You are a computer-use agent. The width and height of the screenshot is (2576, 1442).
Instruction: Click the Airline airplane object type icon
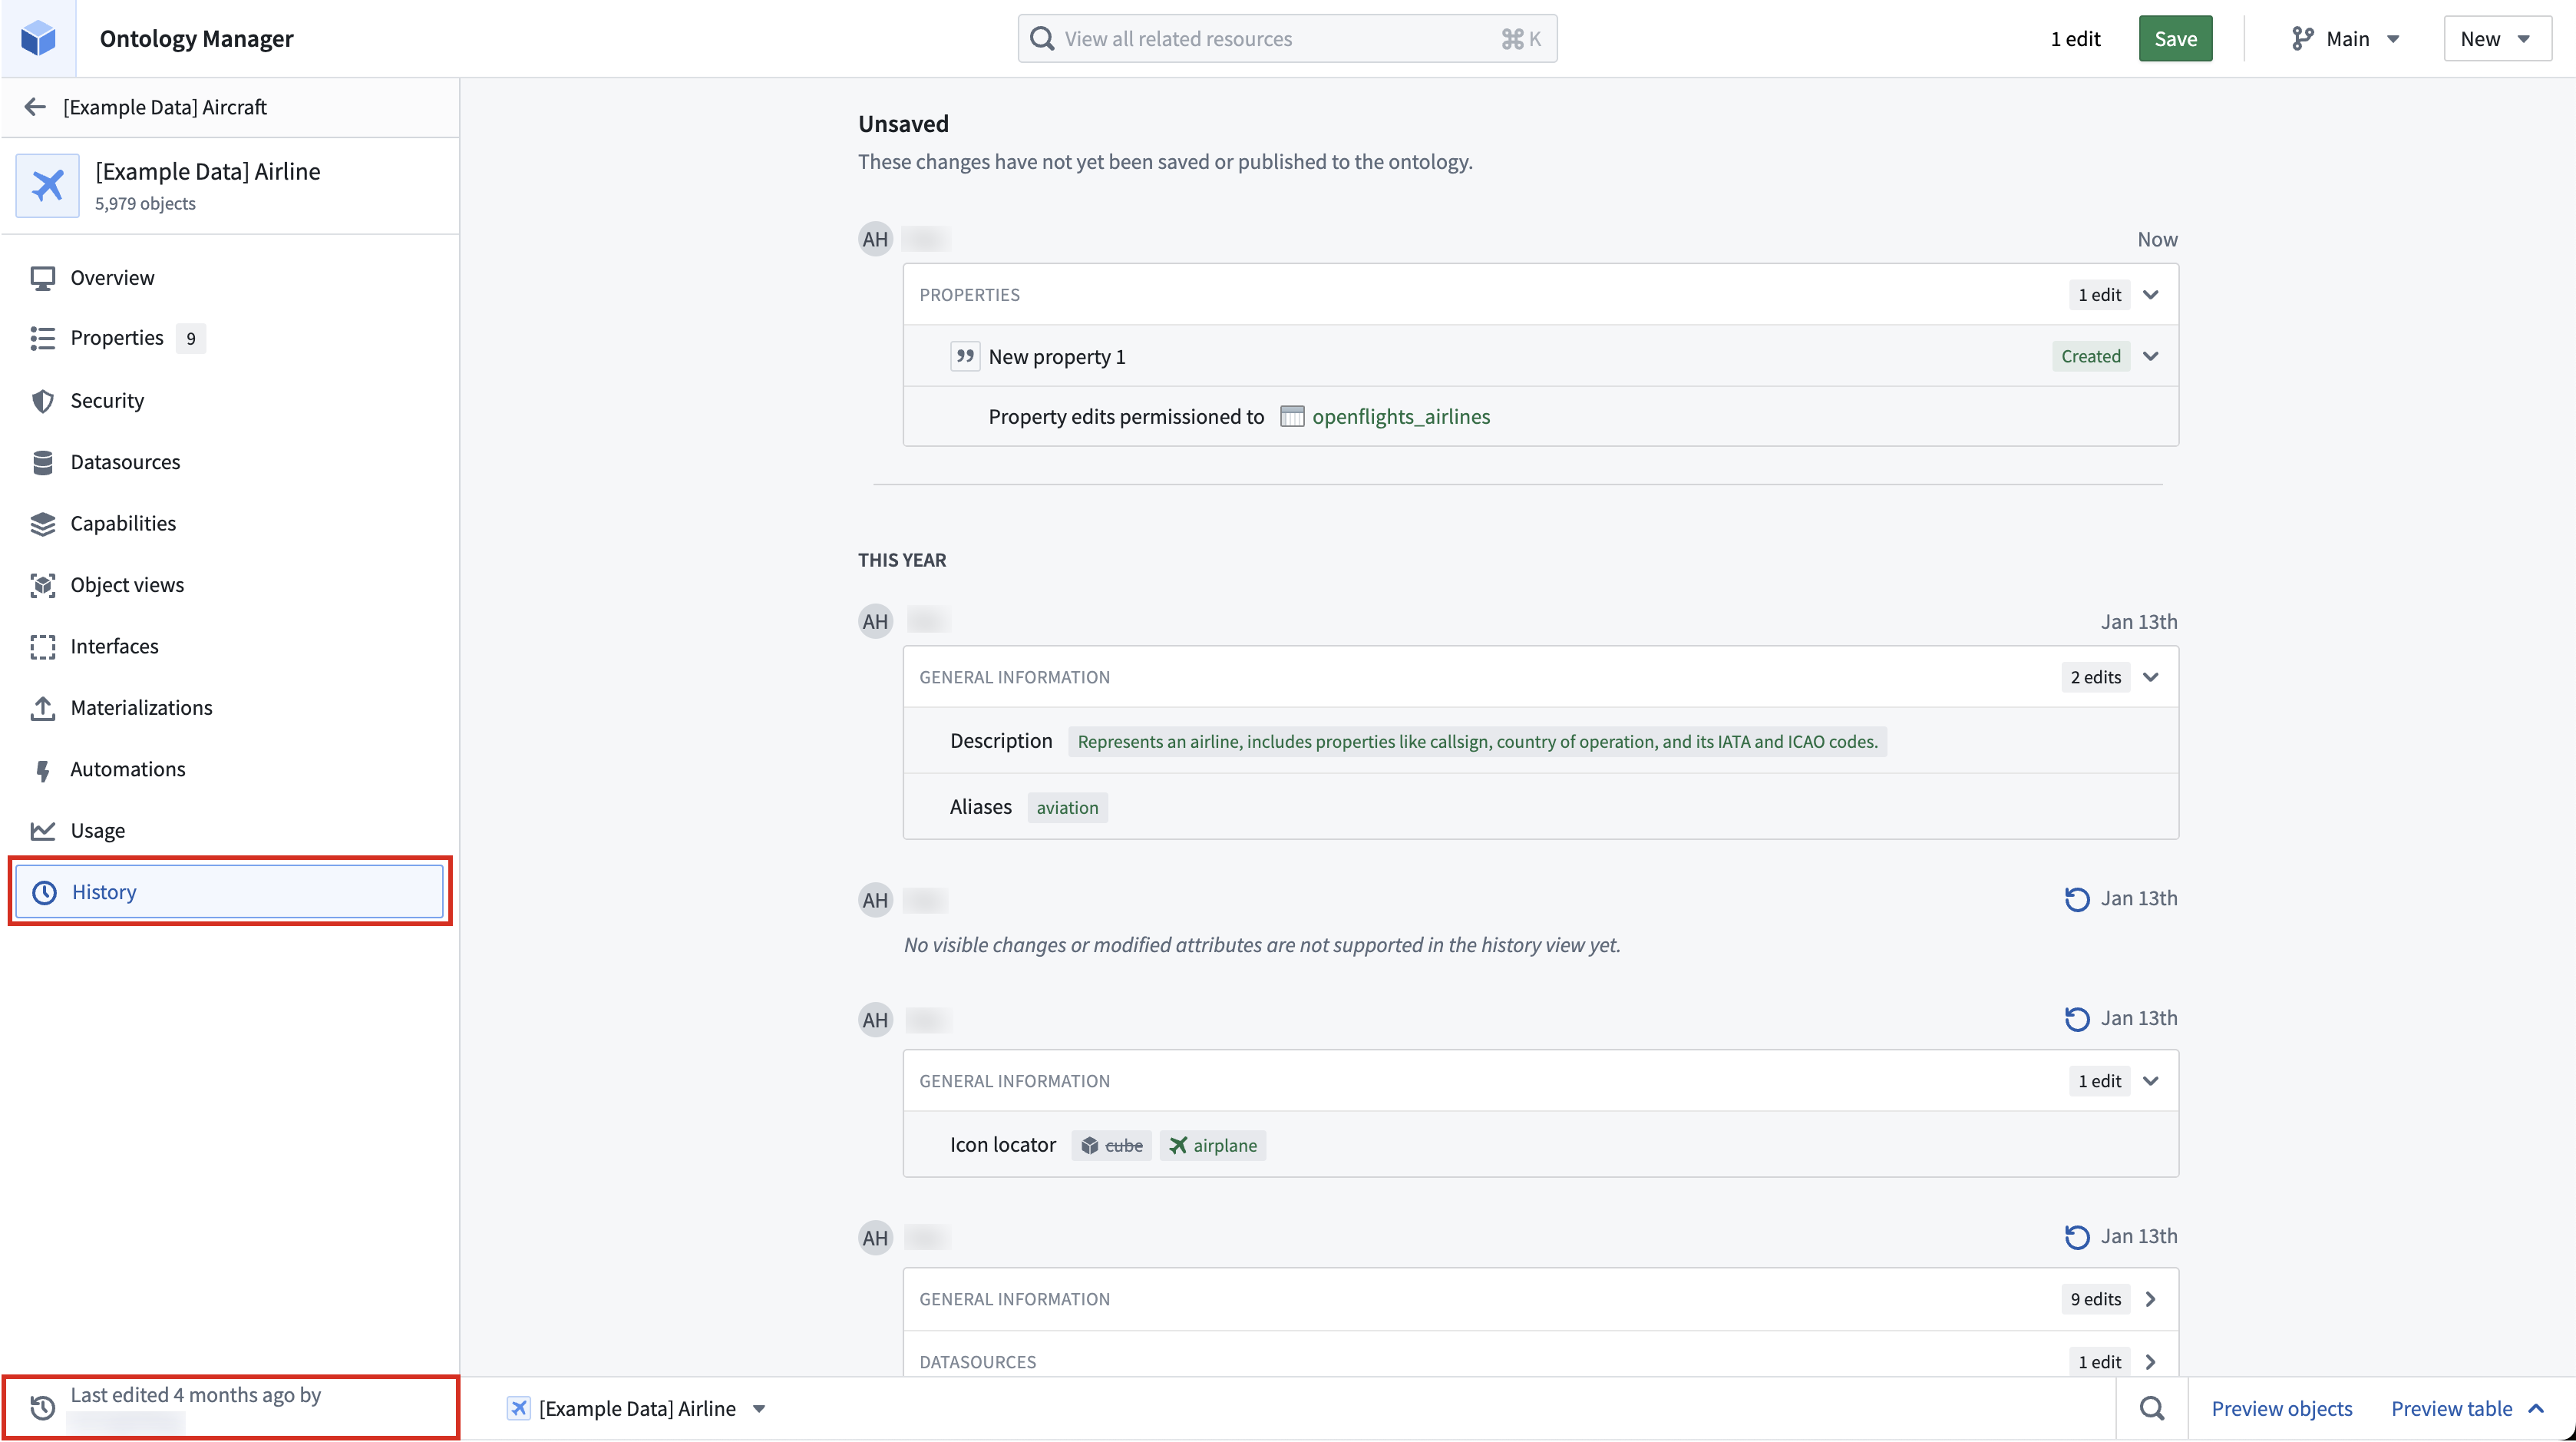coord(47,186)
